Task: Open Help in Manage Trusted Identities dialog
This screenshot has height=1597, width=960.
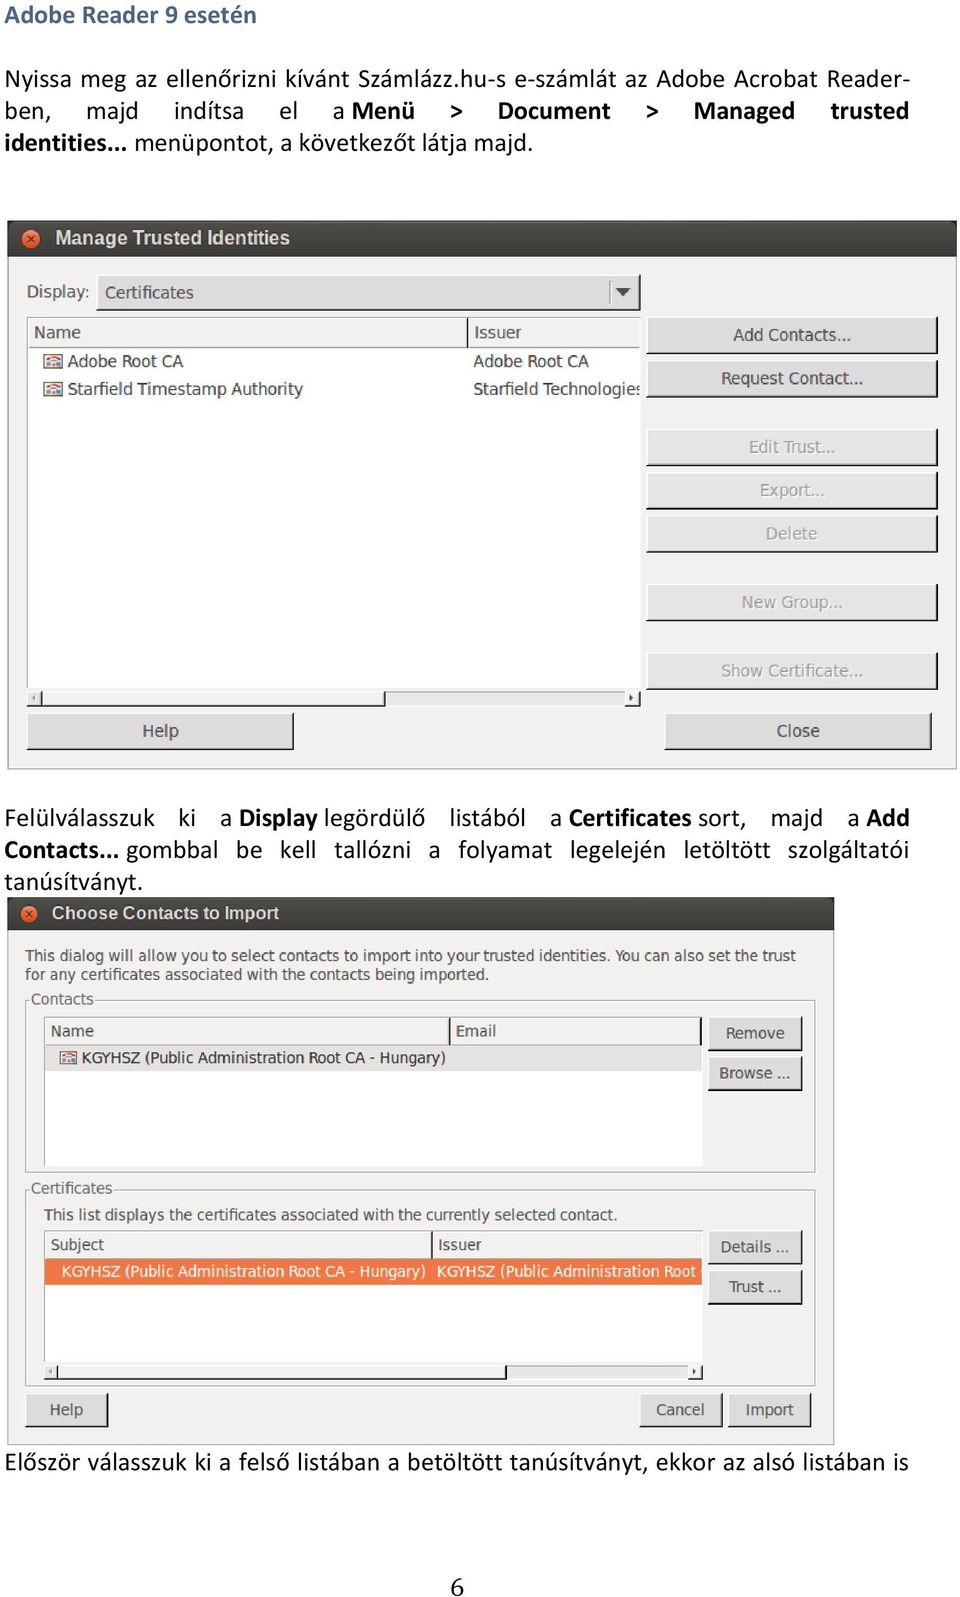Action: 160,731
